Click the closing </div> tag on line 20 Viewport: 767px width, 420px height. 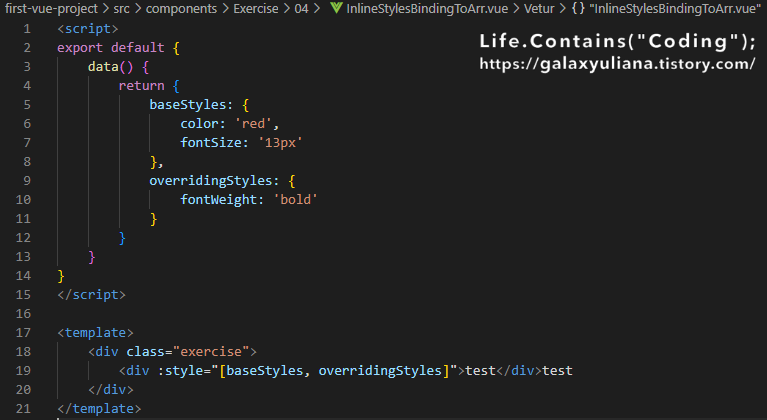pyautogui.click(x=111, y=390)
